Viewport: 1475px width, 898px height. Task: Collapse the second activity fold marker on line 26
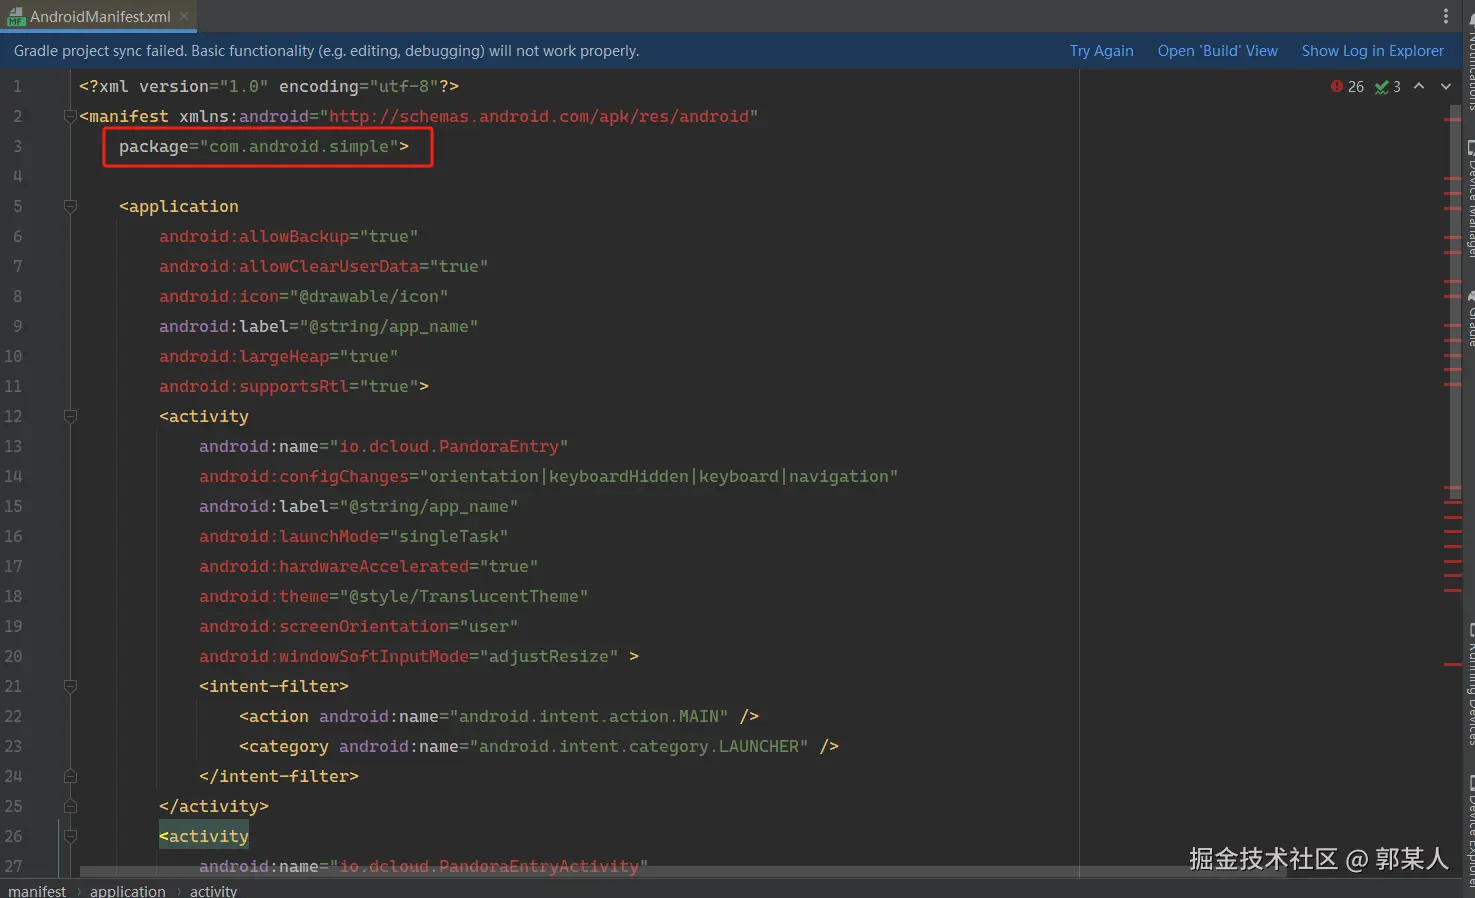(x=70, y=836)
